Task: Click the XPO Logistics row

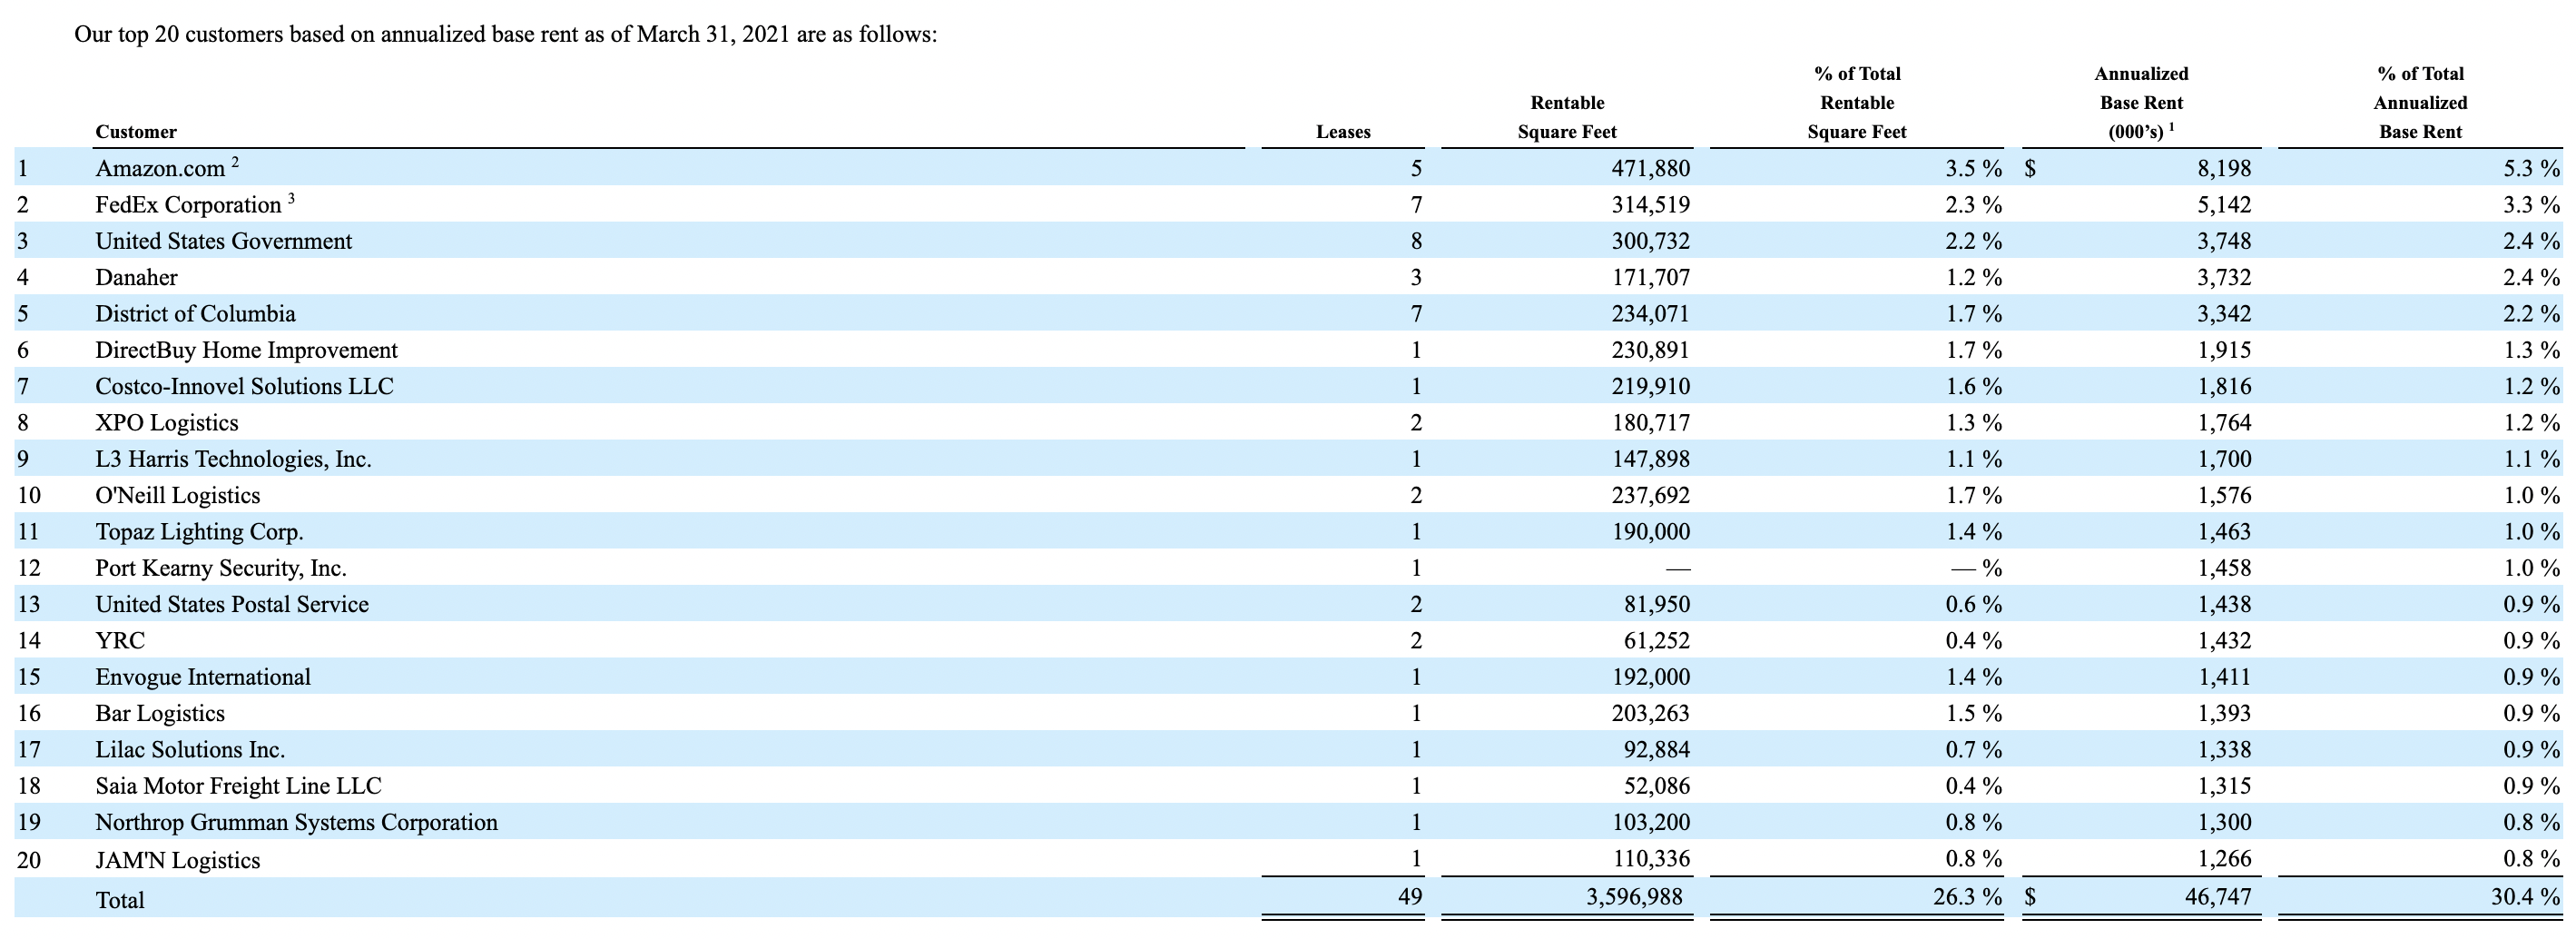Action: (x=167, y=422)
